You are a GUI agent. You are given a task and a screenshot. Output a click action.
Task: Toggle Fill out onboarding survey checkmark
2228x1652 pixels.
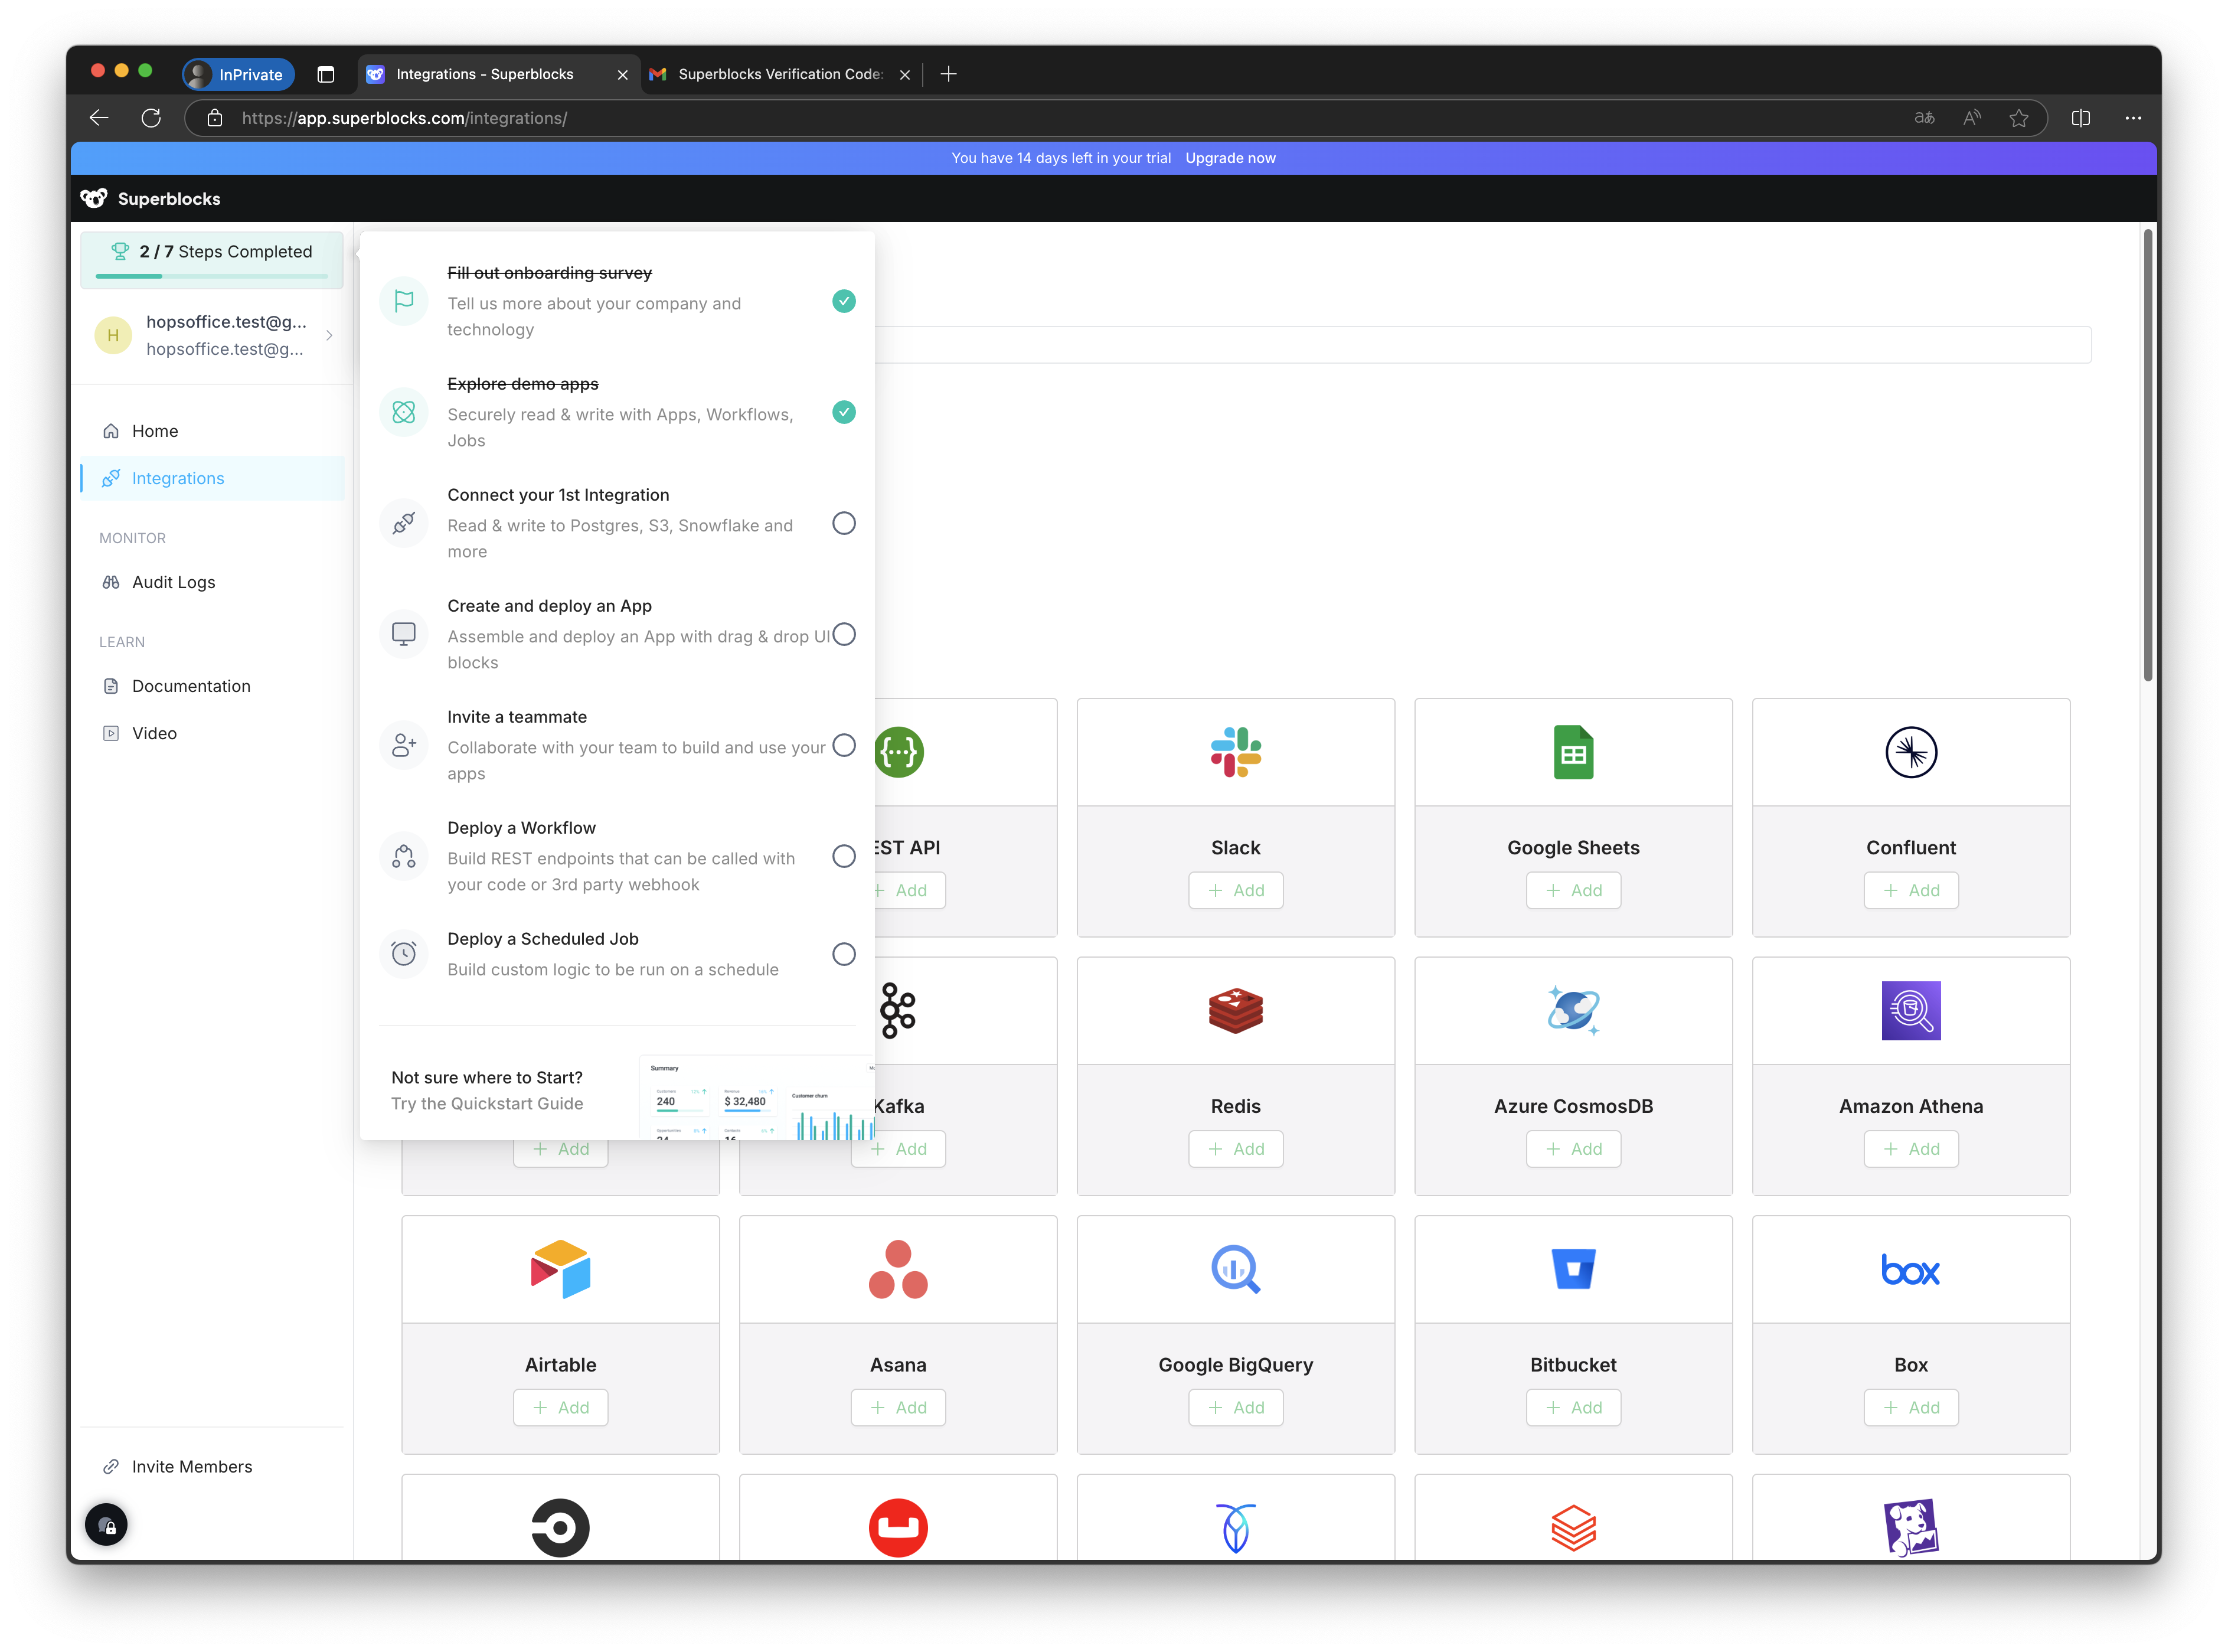pyautogui.click(x=844, y=301)
